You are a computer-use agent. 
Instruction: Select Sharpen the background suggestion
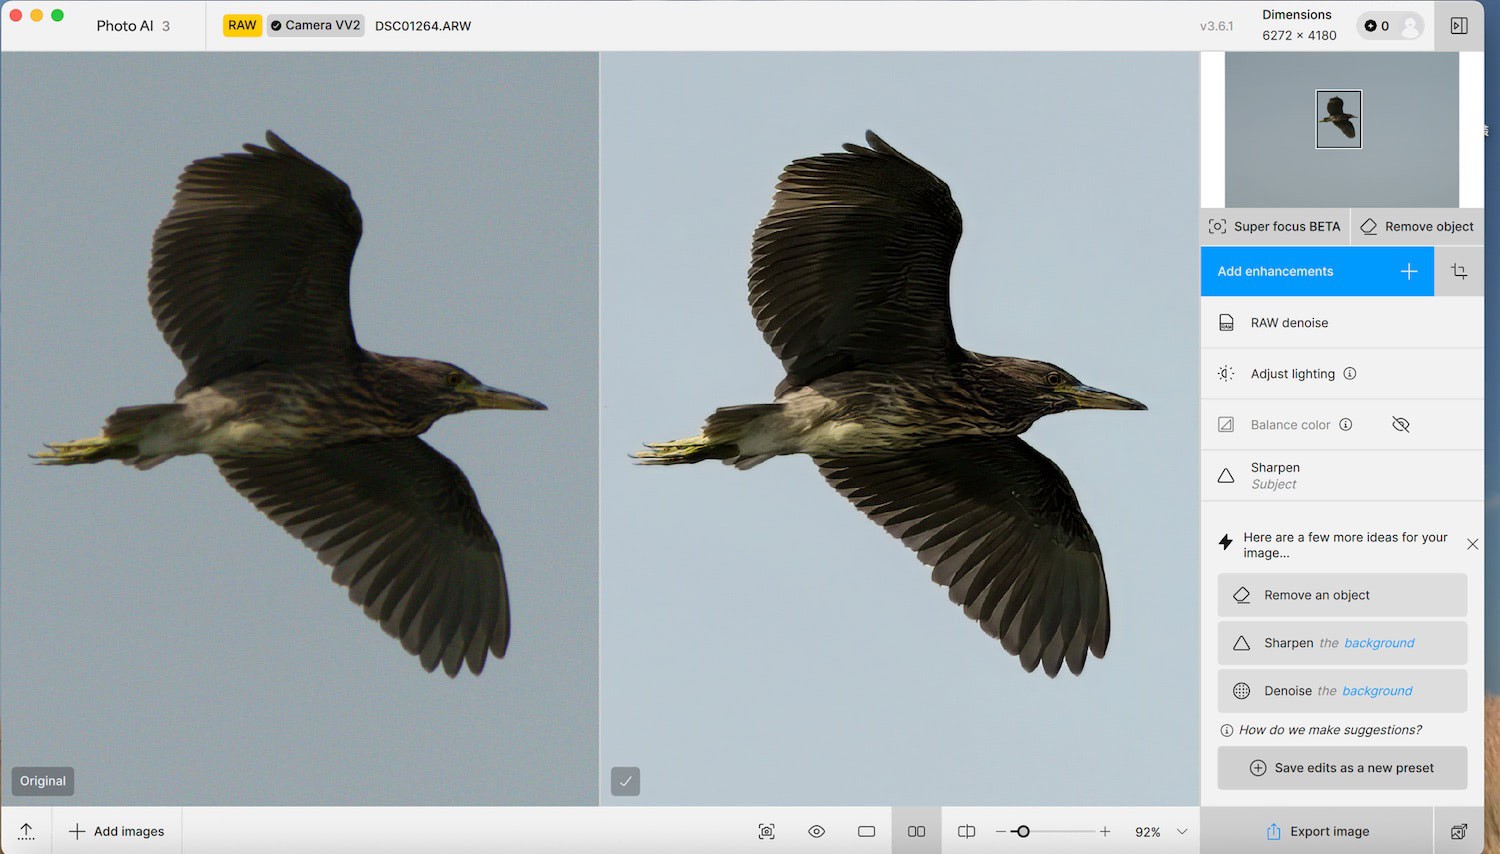1342,643
